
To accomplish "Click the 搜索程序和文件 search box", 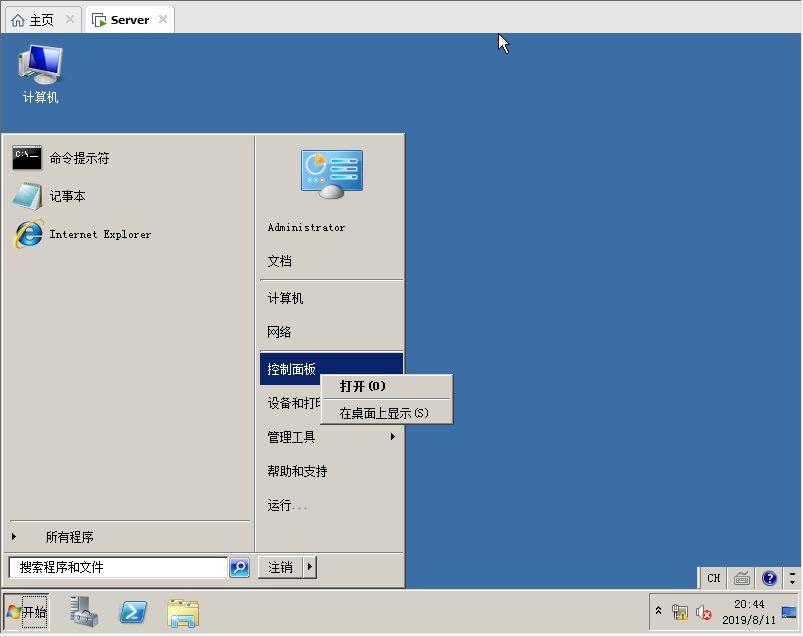I will 118,567.
